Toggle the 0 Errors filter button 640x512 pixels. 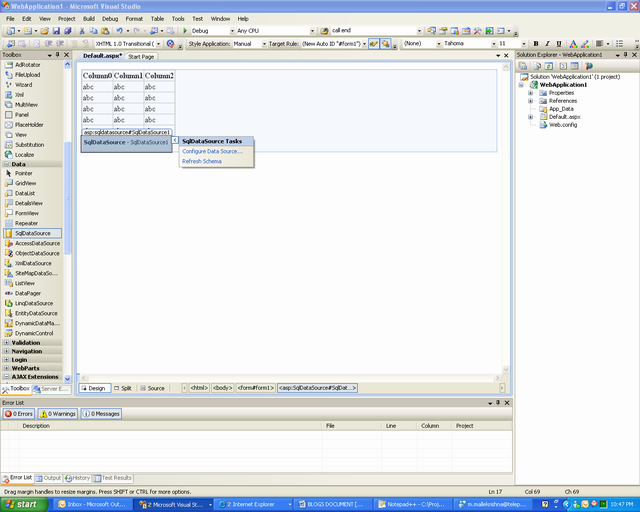tap(19, 414)
